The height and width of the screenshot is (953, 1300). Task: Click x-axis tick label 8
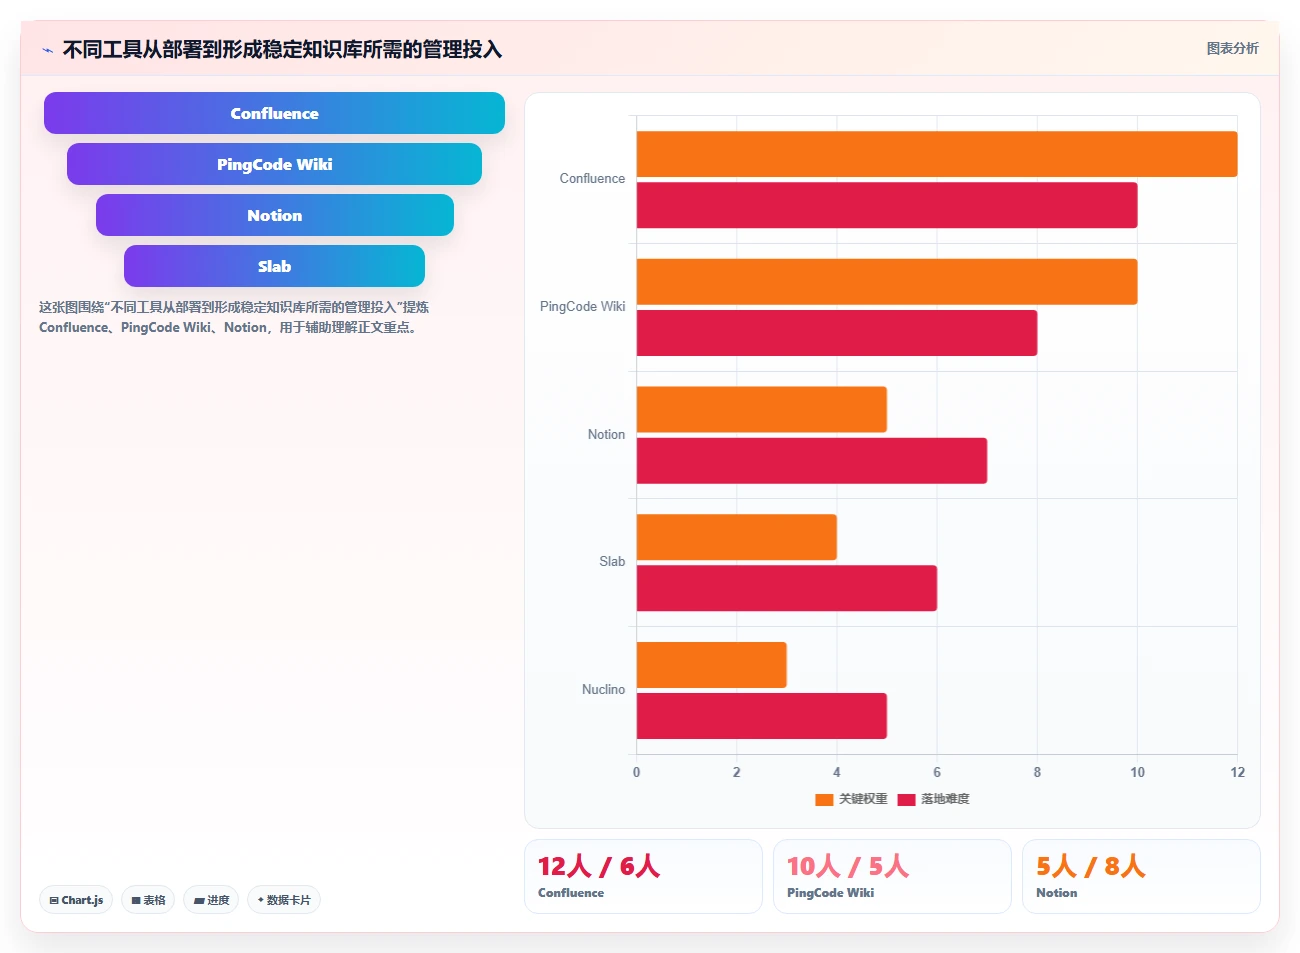[1037, 772]
